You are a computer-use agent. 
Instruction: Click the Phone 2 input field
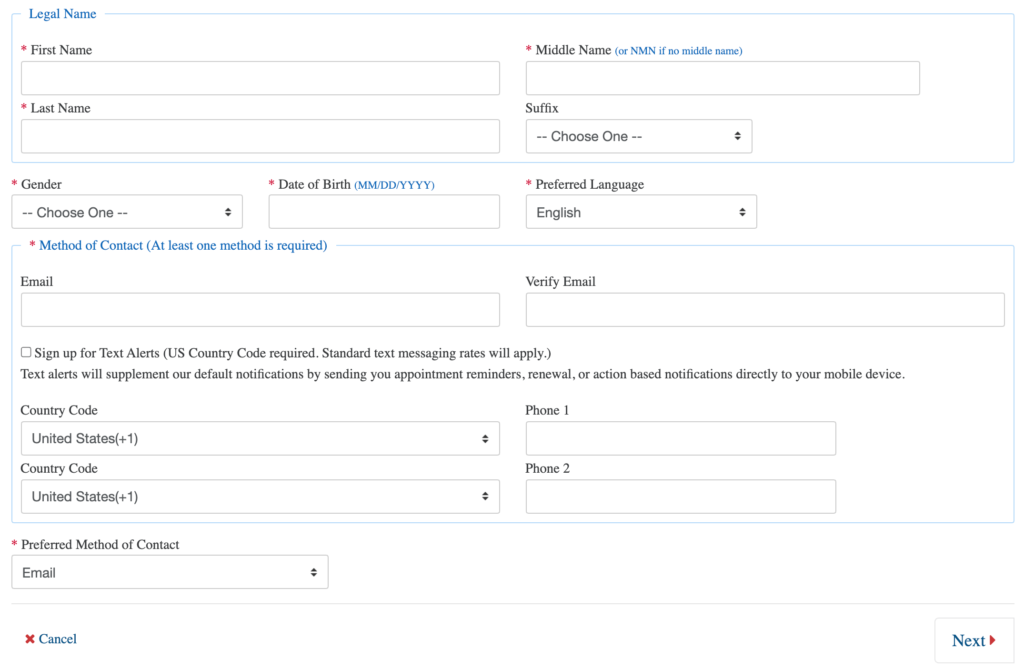click(680, 496)
